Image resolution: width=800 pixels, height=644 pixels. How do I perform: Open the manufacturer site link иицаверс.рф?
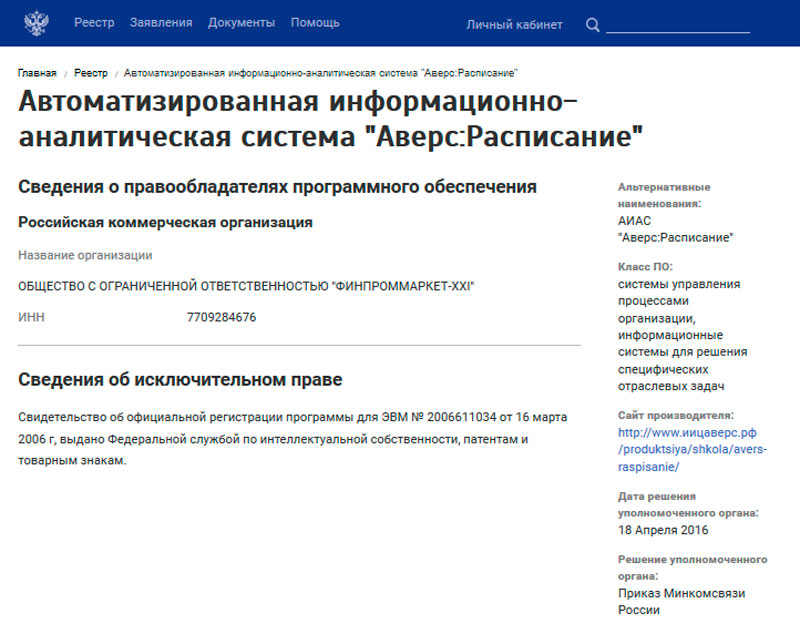coord(692,450)
